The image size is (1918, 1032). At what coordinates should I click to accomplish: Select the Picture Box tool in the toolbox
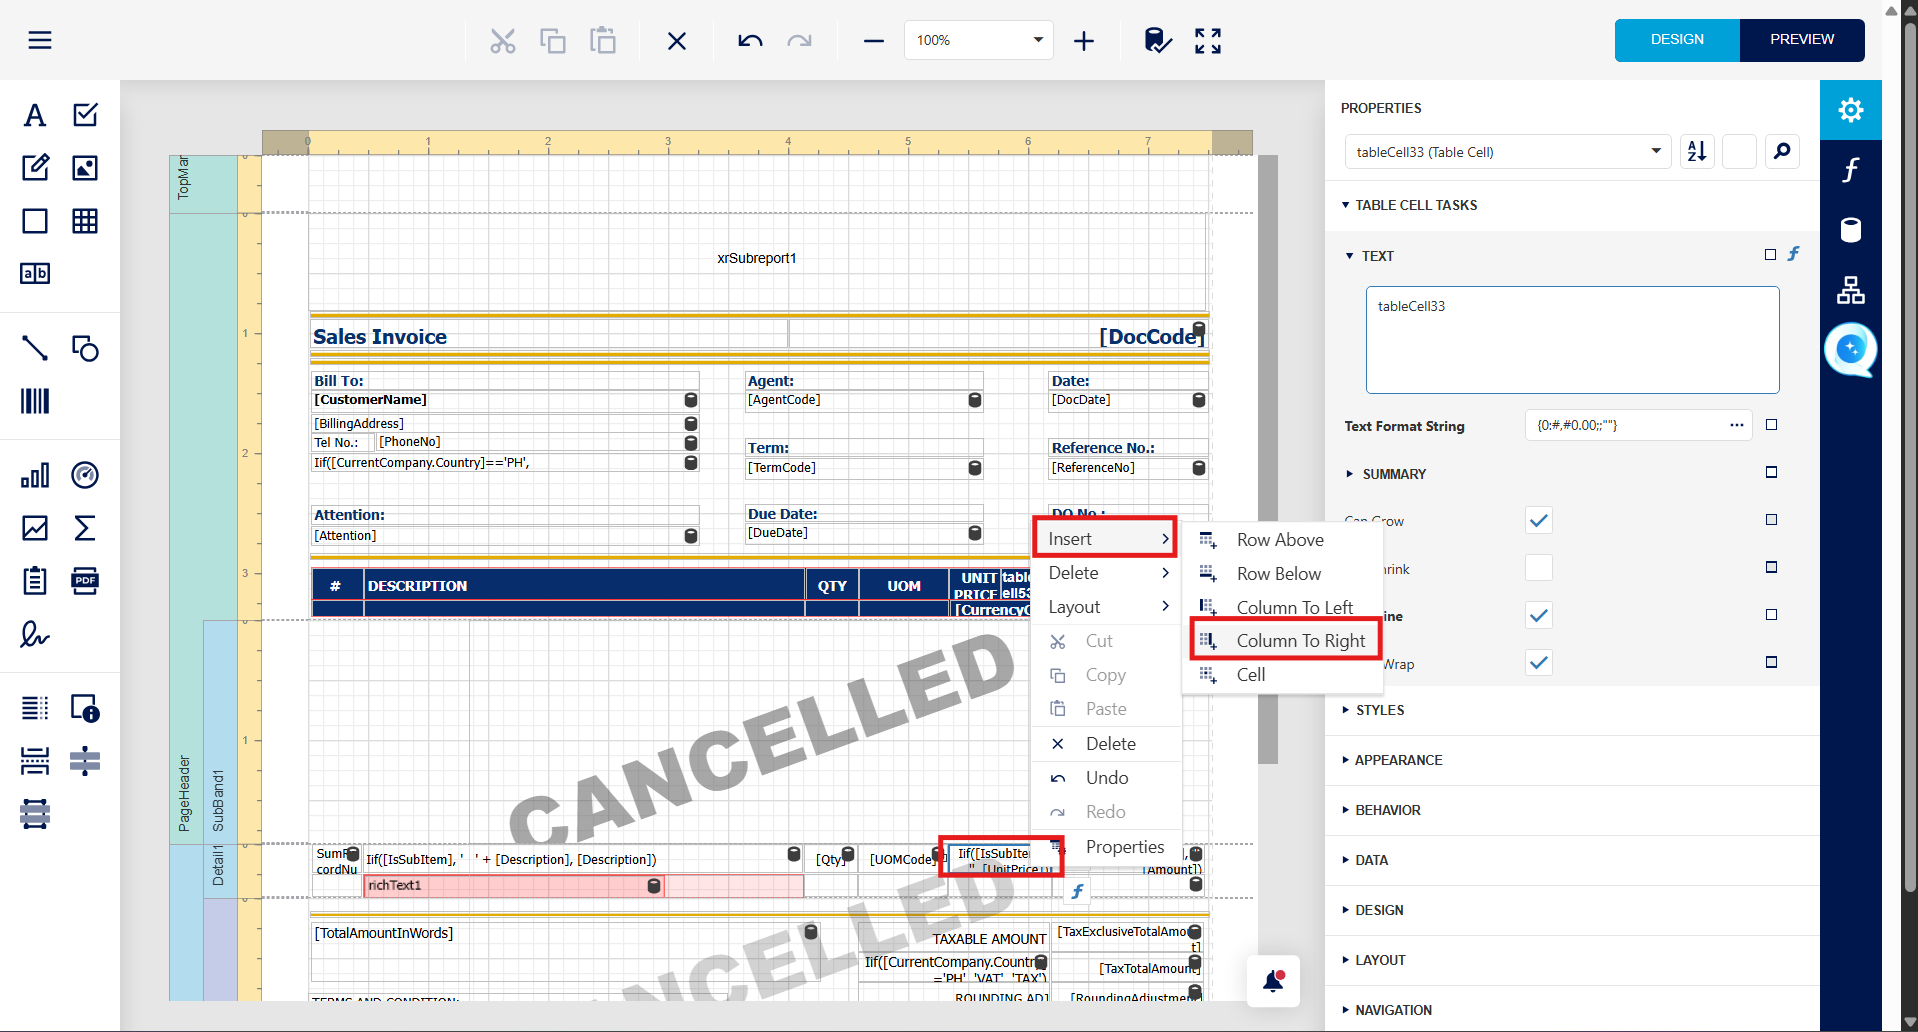click(x=85, y=168)
